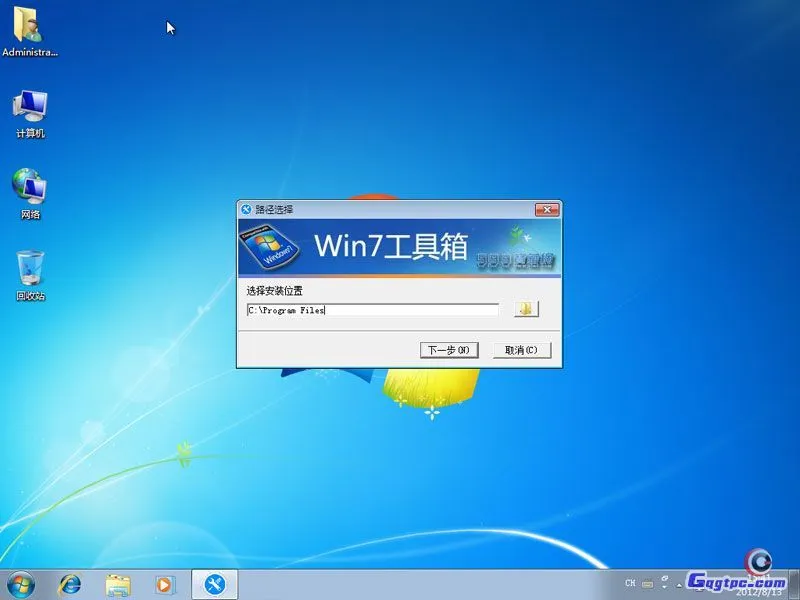800x600 pixels.
Task: Select the 计算机 desktop icon
Action: [29, 113]
